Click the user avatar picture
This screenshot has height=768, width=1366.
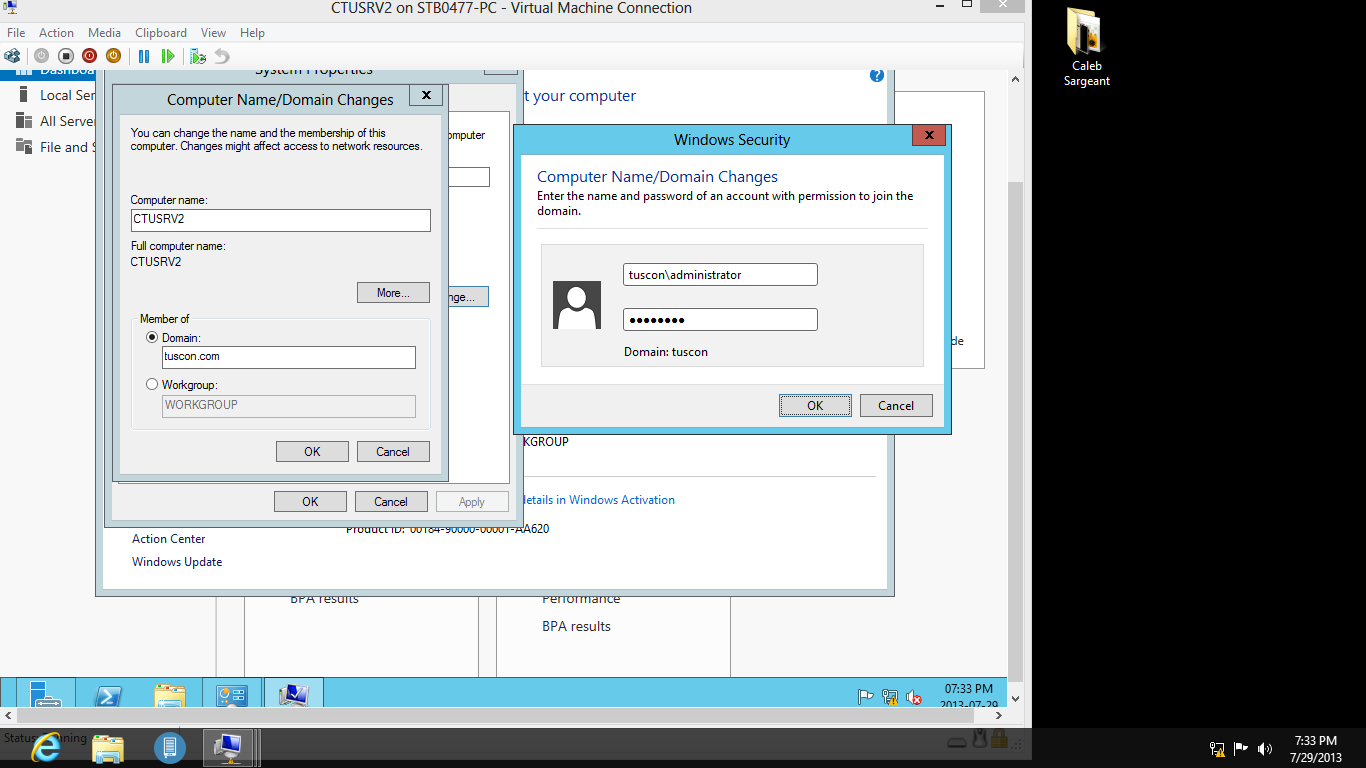[x=577, y=305]
